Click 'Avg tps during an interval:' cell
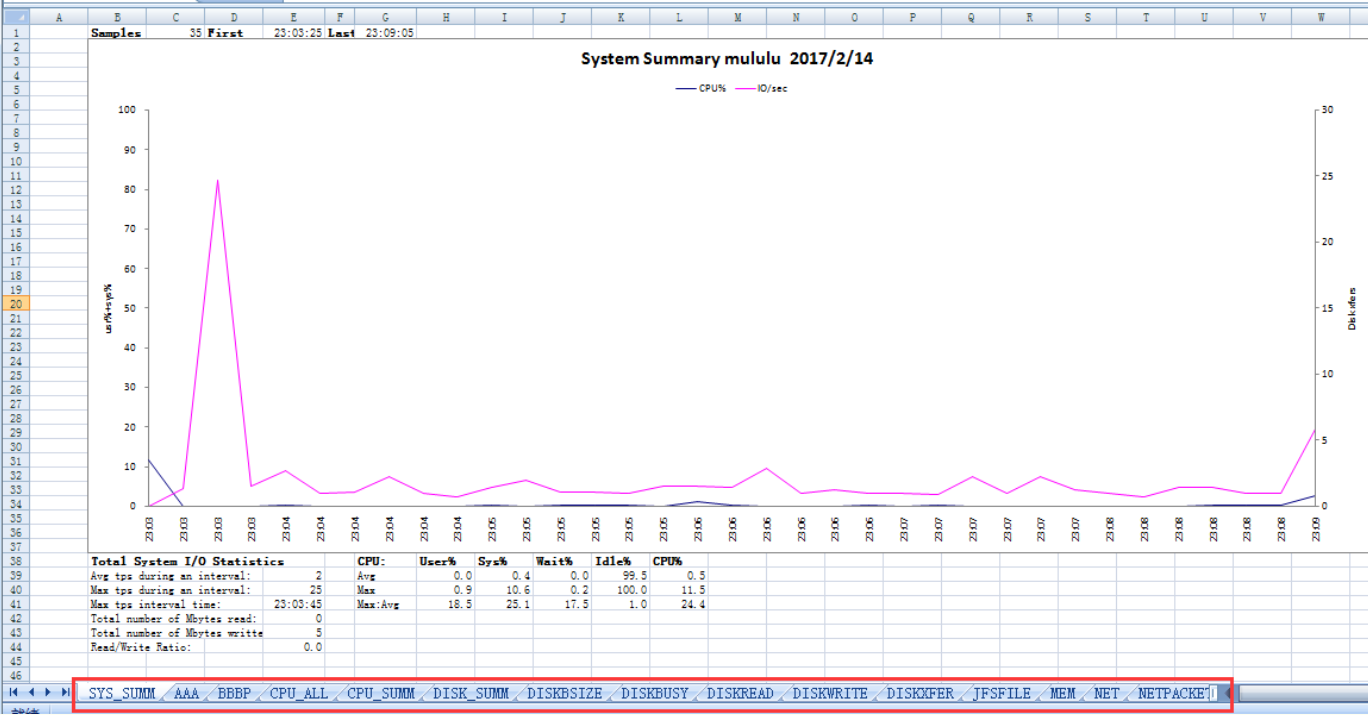The image size is (1368, 715). click(171, 576)
